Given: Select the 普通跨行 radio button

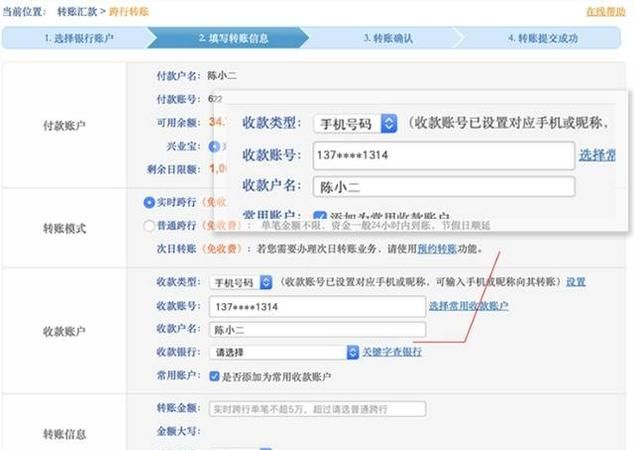Looking at the screenshot, I should point(149,225).
